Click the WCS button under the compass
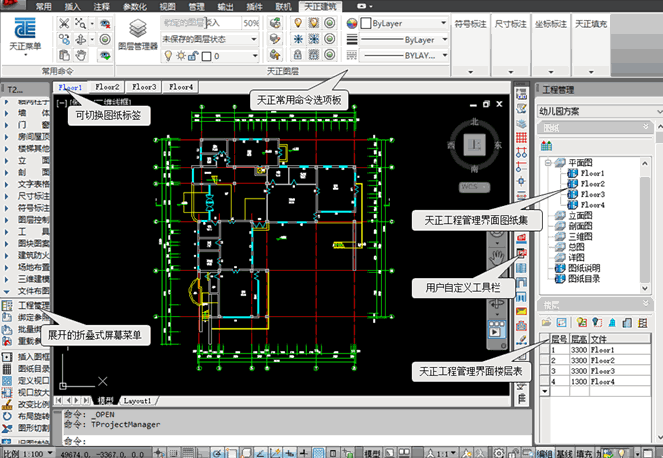 pos(474,187)
